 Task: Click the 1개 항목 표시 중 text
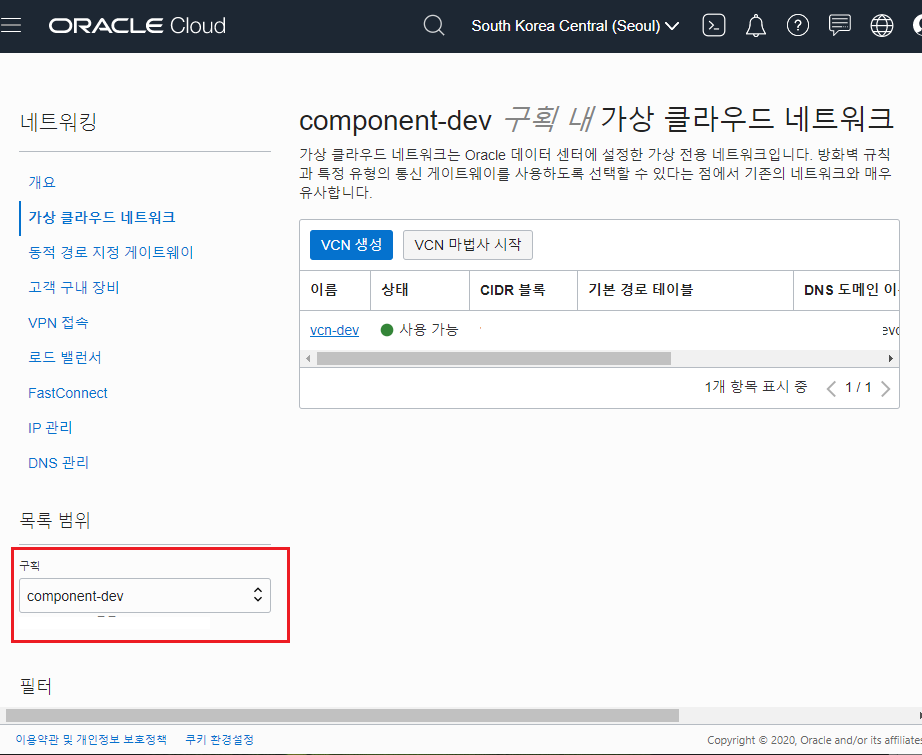(756, 387)
